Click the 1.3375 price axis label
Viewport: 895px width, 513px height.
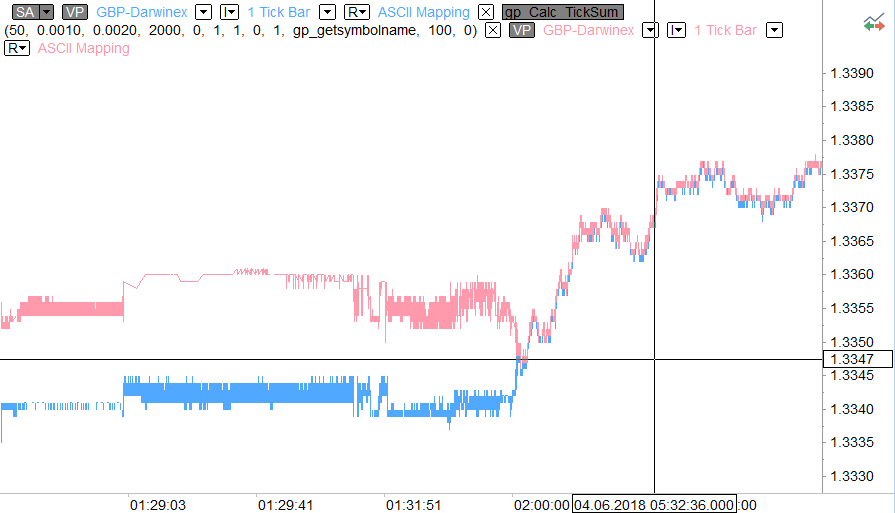(x=852, y=173)
